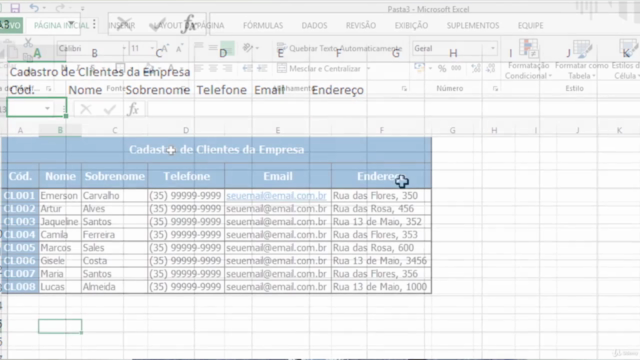
Task: Open the Número group dialog launcher
Action: [495, 89]
